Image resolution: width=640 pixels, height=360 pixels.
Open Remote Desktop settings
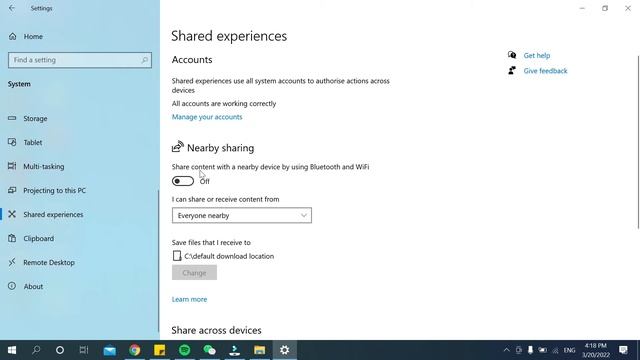point(41,262)
